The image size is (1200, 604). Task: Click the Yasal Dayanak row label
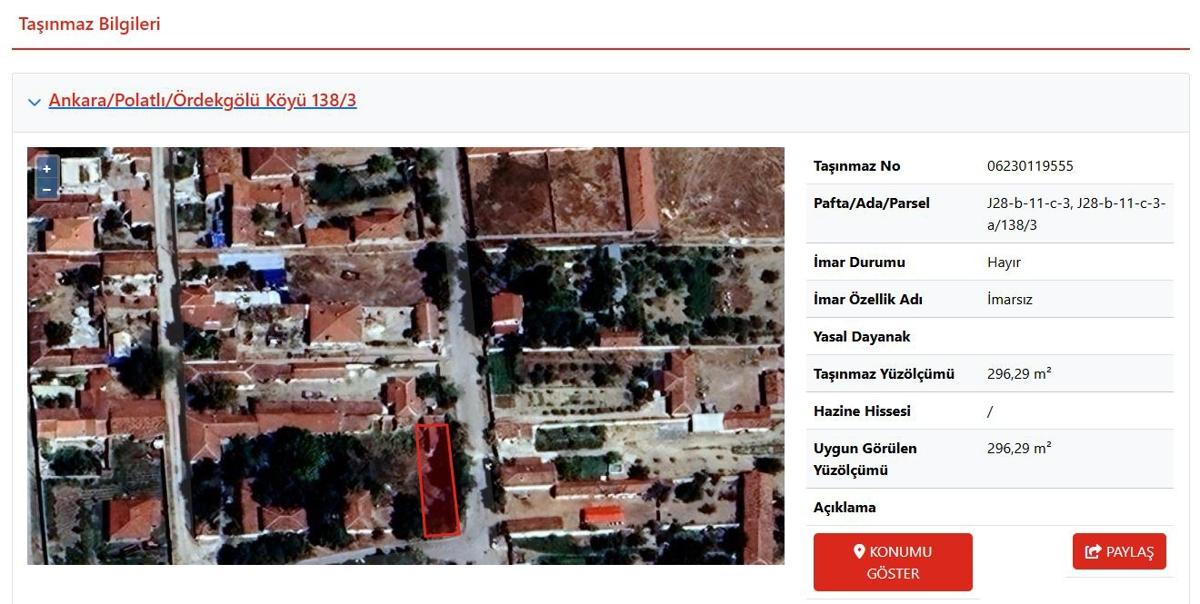click(861, 337)
